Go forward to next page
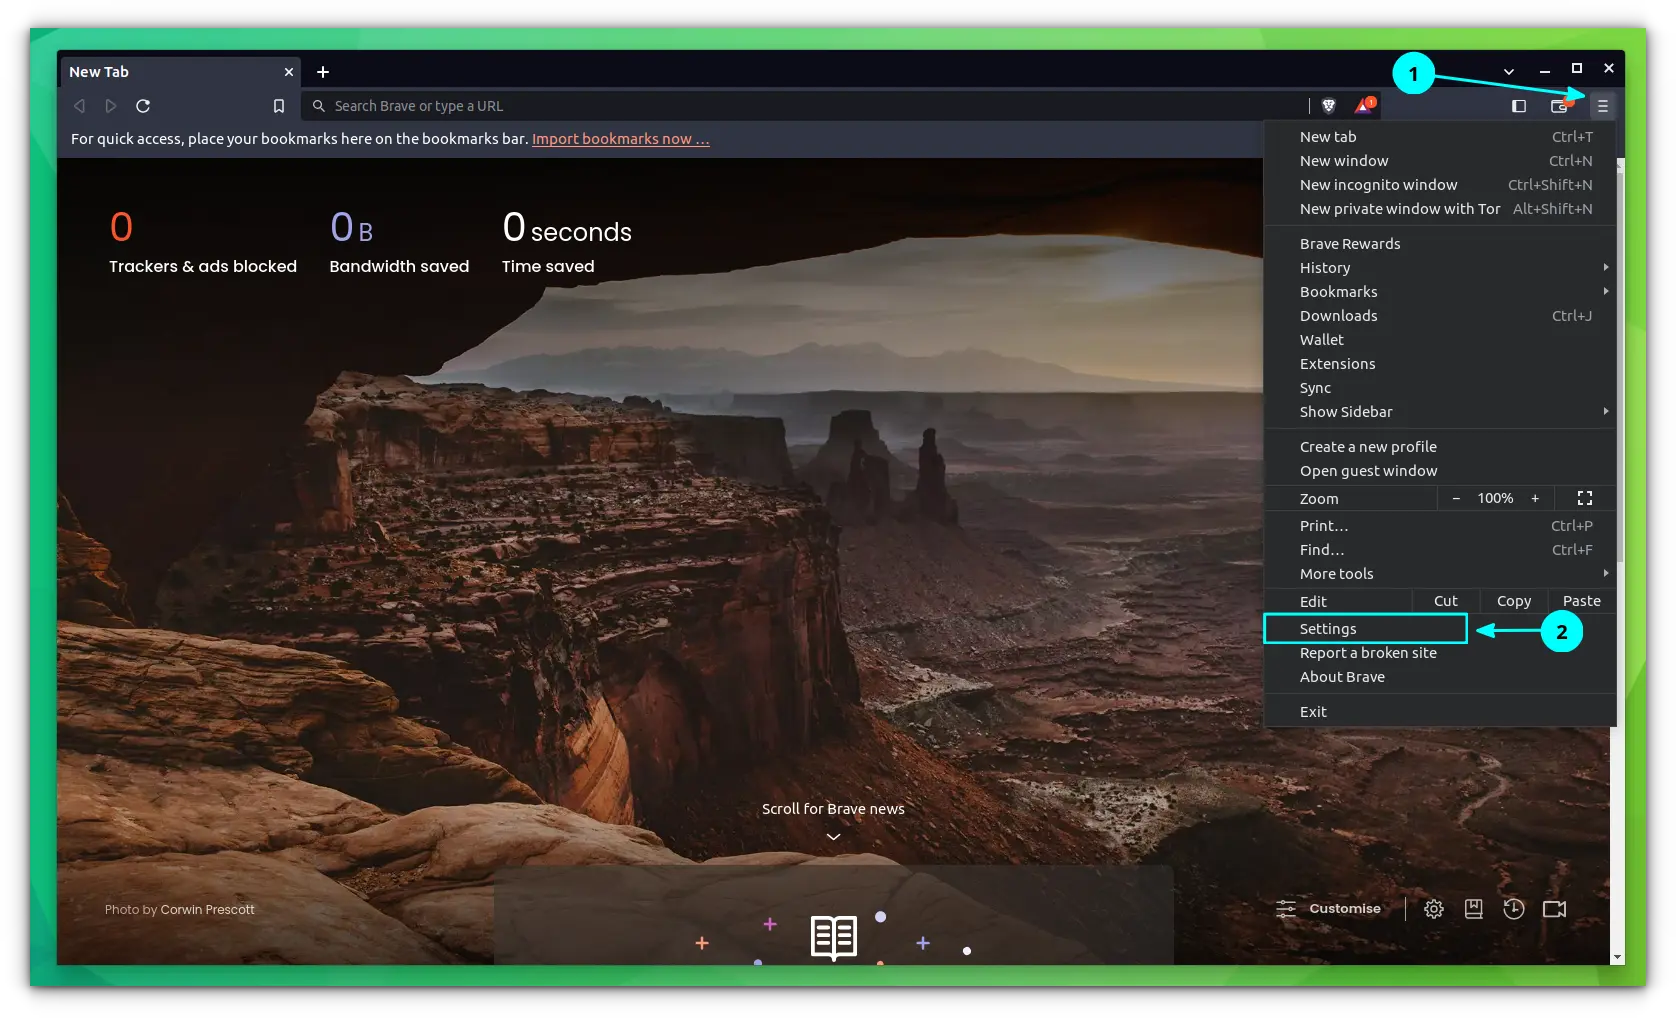This screenshot has width=1676, height=1018. point(111,106)
